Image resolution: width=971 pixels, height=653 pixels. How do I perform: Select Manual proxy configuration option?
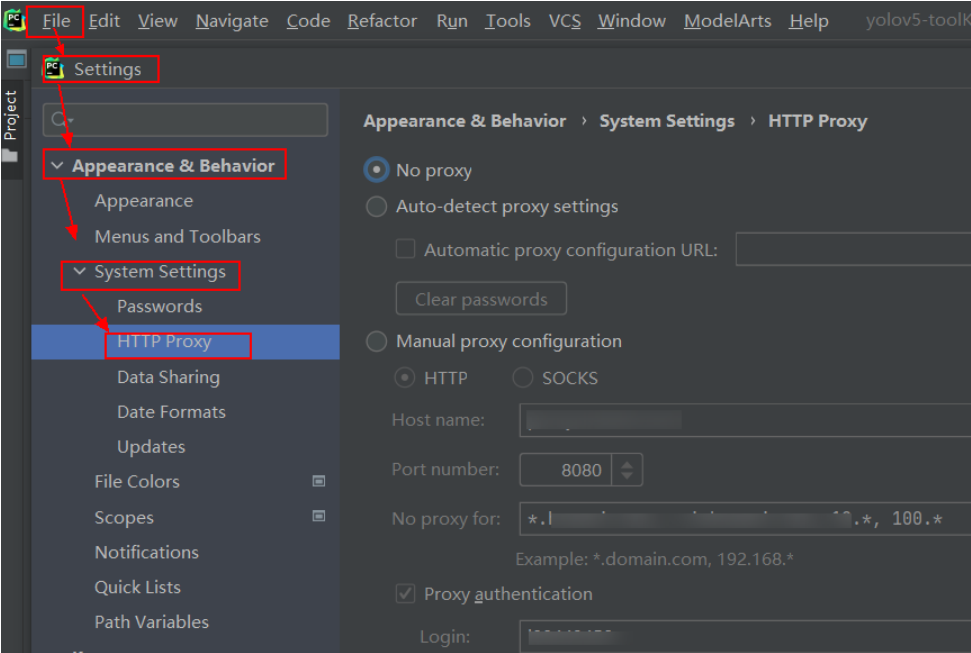(x=376, y=341)
